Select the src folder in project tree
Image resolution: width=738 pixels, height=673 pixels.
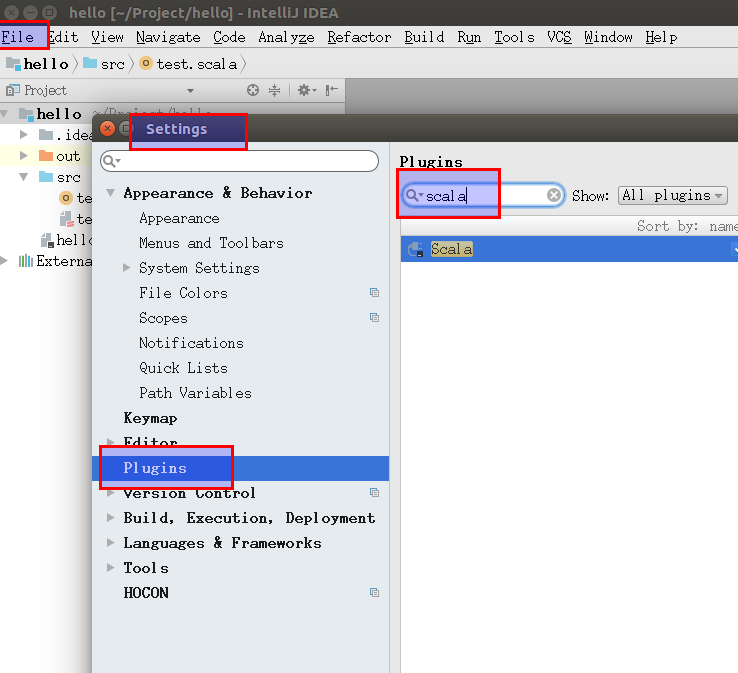tap(68, 177)
